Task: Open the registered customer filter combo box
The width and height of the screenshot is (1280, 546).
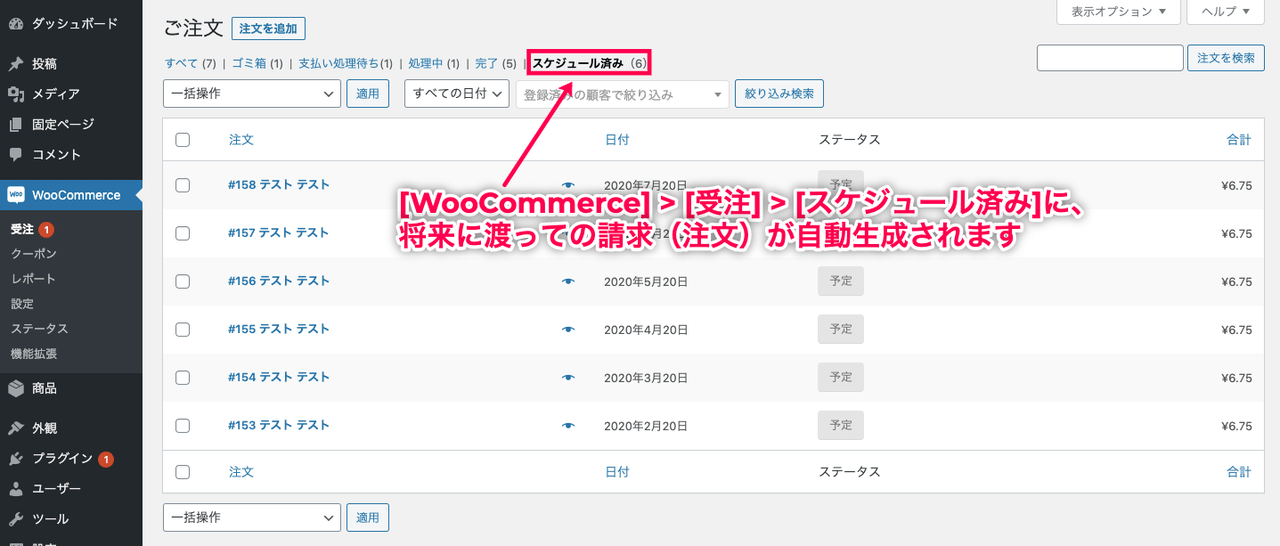Action: pyautogui.click(x=623, y=95)
